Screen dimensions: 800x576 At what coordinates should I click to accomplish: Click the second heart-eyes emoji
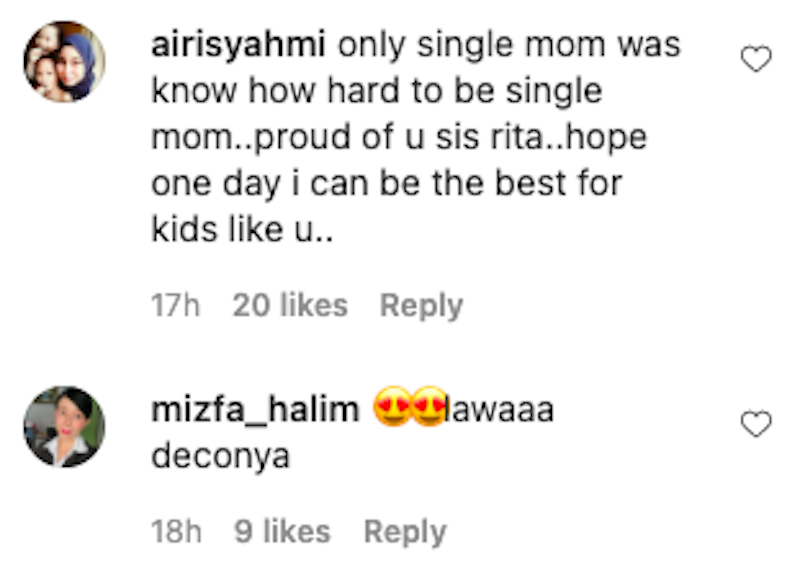[428, 409]
